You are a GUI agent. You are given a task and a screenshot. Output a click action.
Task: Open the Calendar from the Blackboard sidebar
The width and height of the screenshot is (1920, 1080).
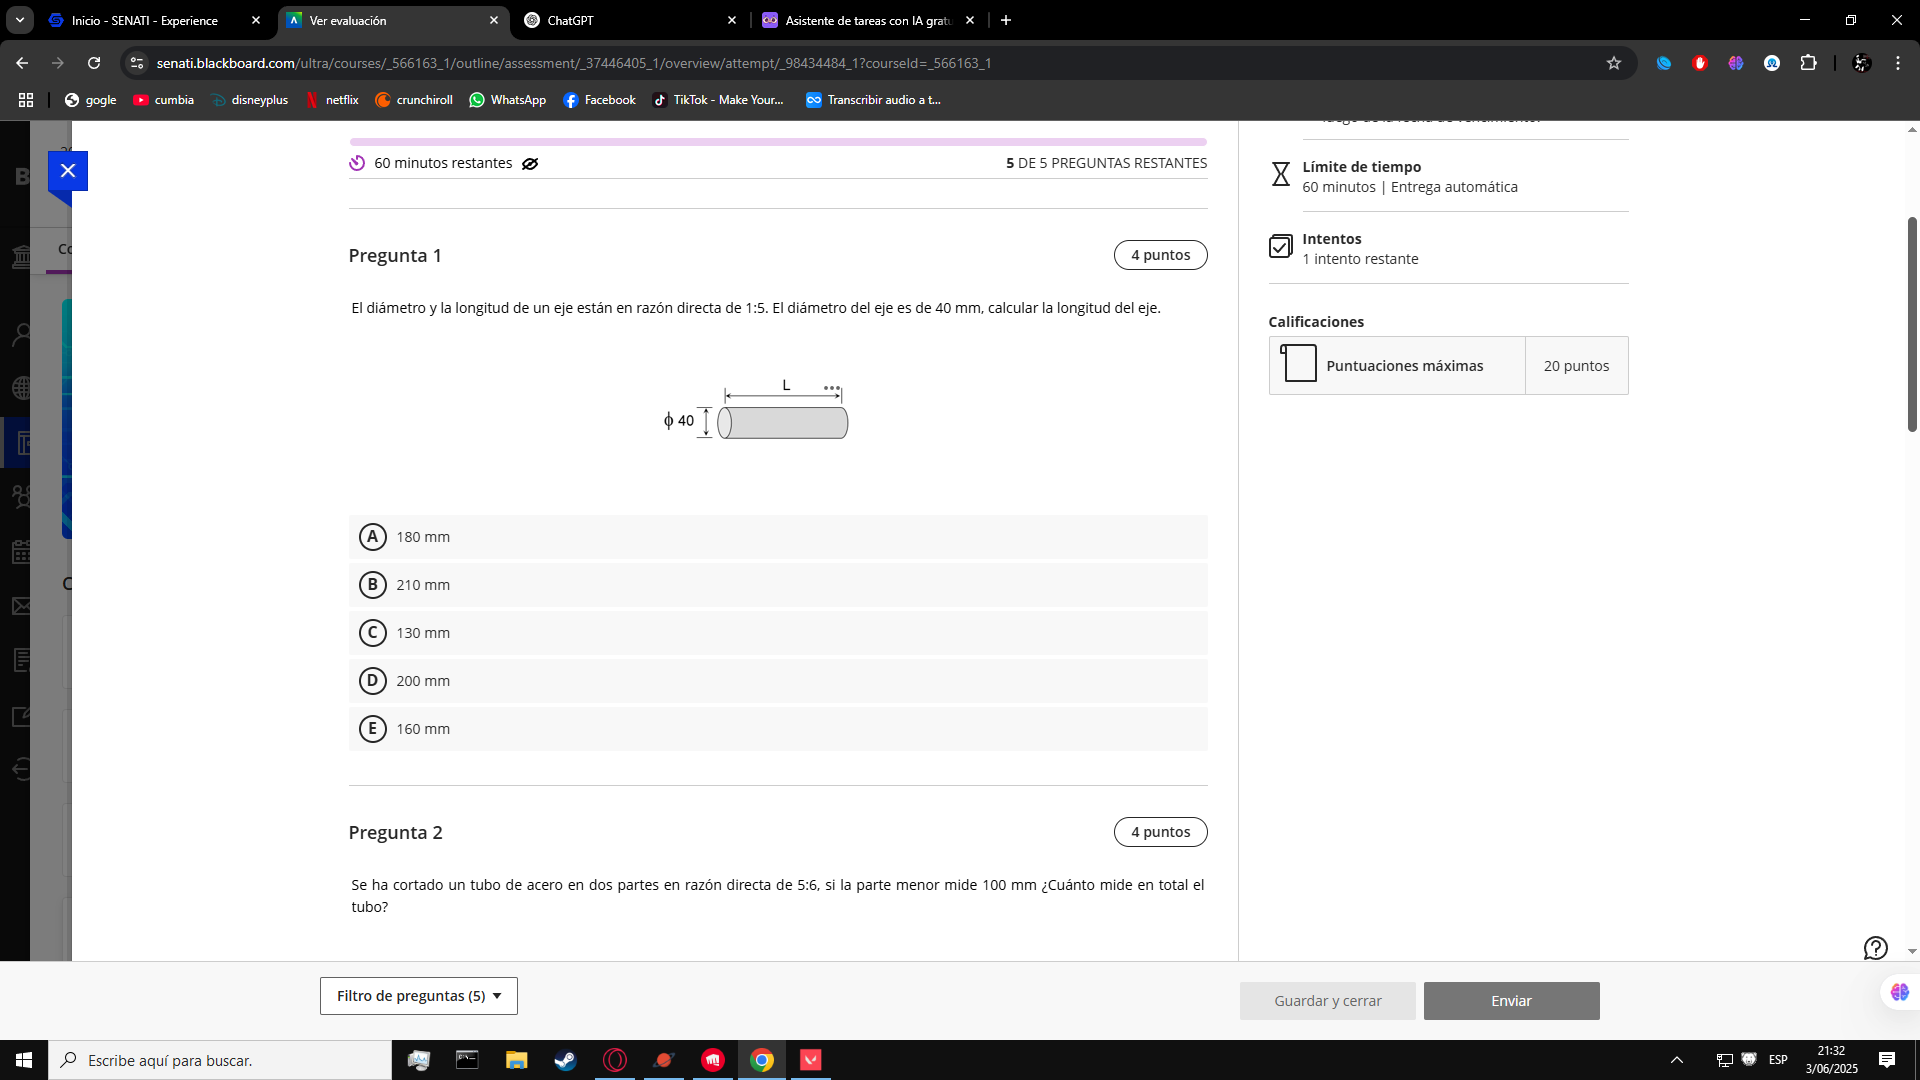point(22,551)
